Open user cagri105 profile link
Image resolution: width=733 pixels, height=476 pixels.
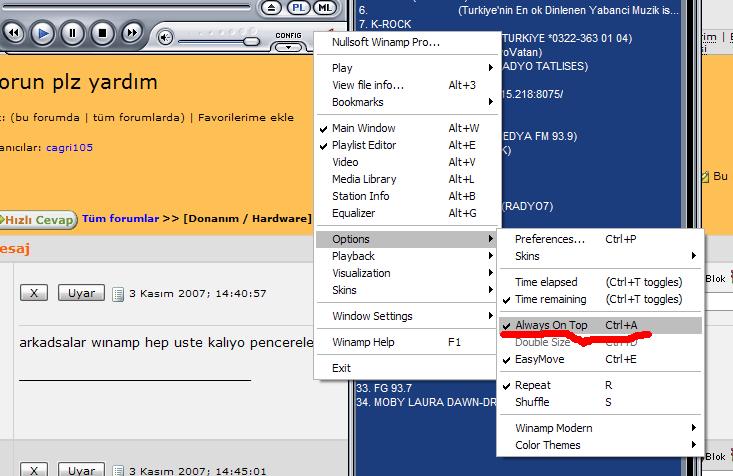(x=69, y=148)
